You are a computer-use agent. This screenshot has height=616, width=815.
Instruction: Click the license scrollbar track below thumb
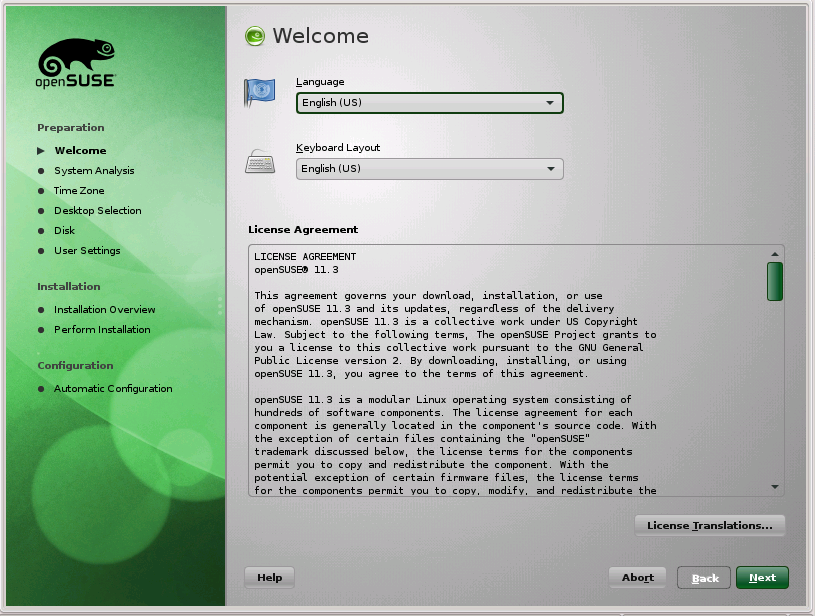[774, 390]
